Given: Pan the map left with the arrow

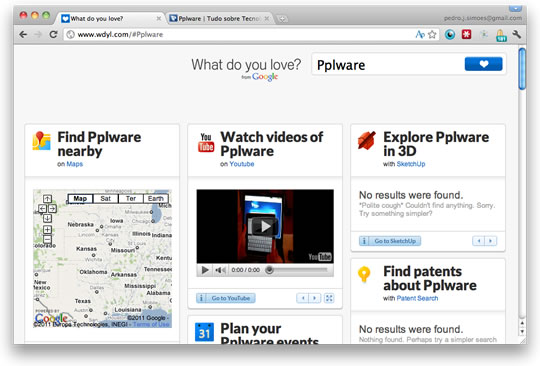Looking at the screenshot, I should (x=42, y=208).
